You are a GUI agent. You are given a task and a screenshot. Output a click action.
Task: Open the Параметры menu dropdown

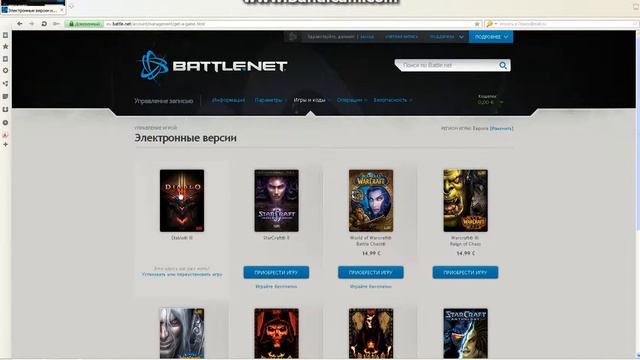271,100
